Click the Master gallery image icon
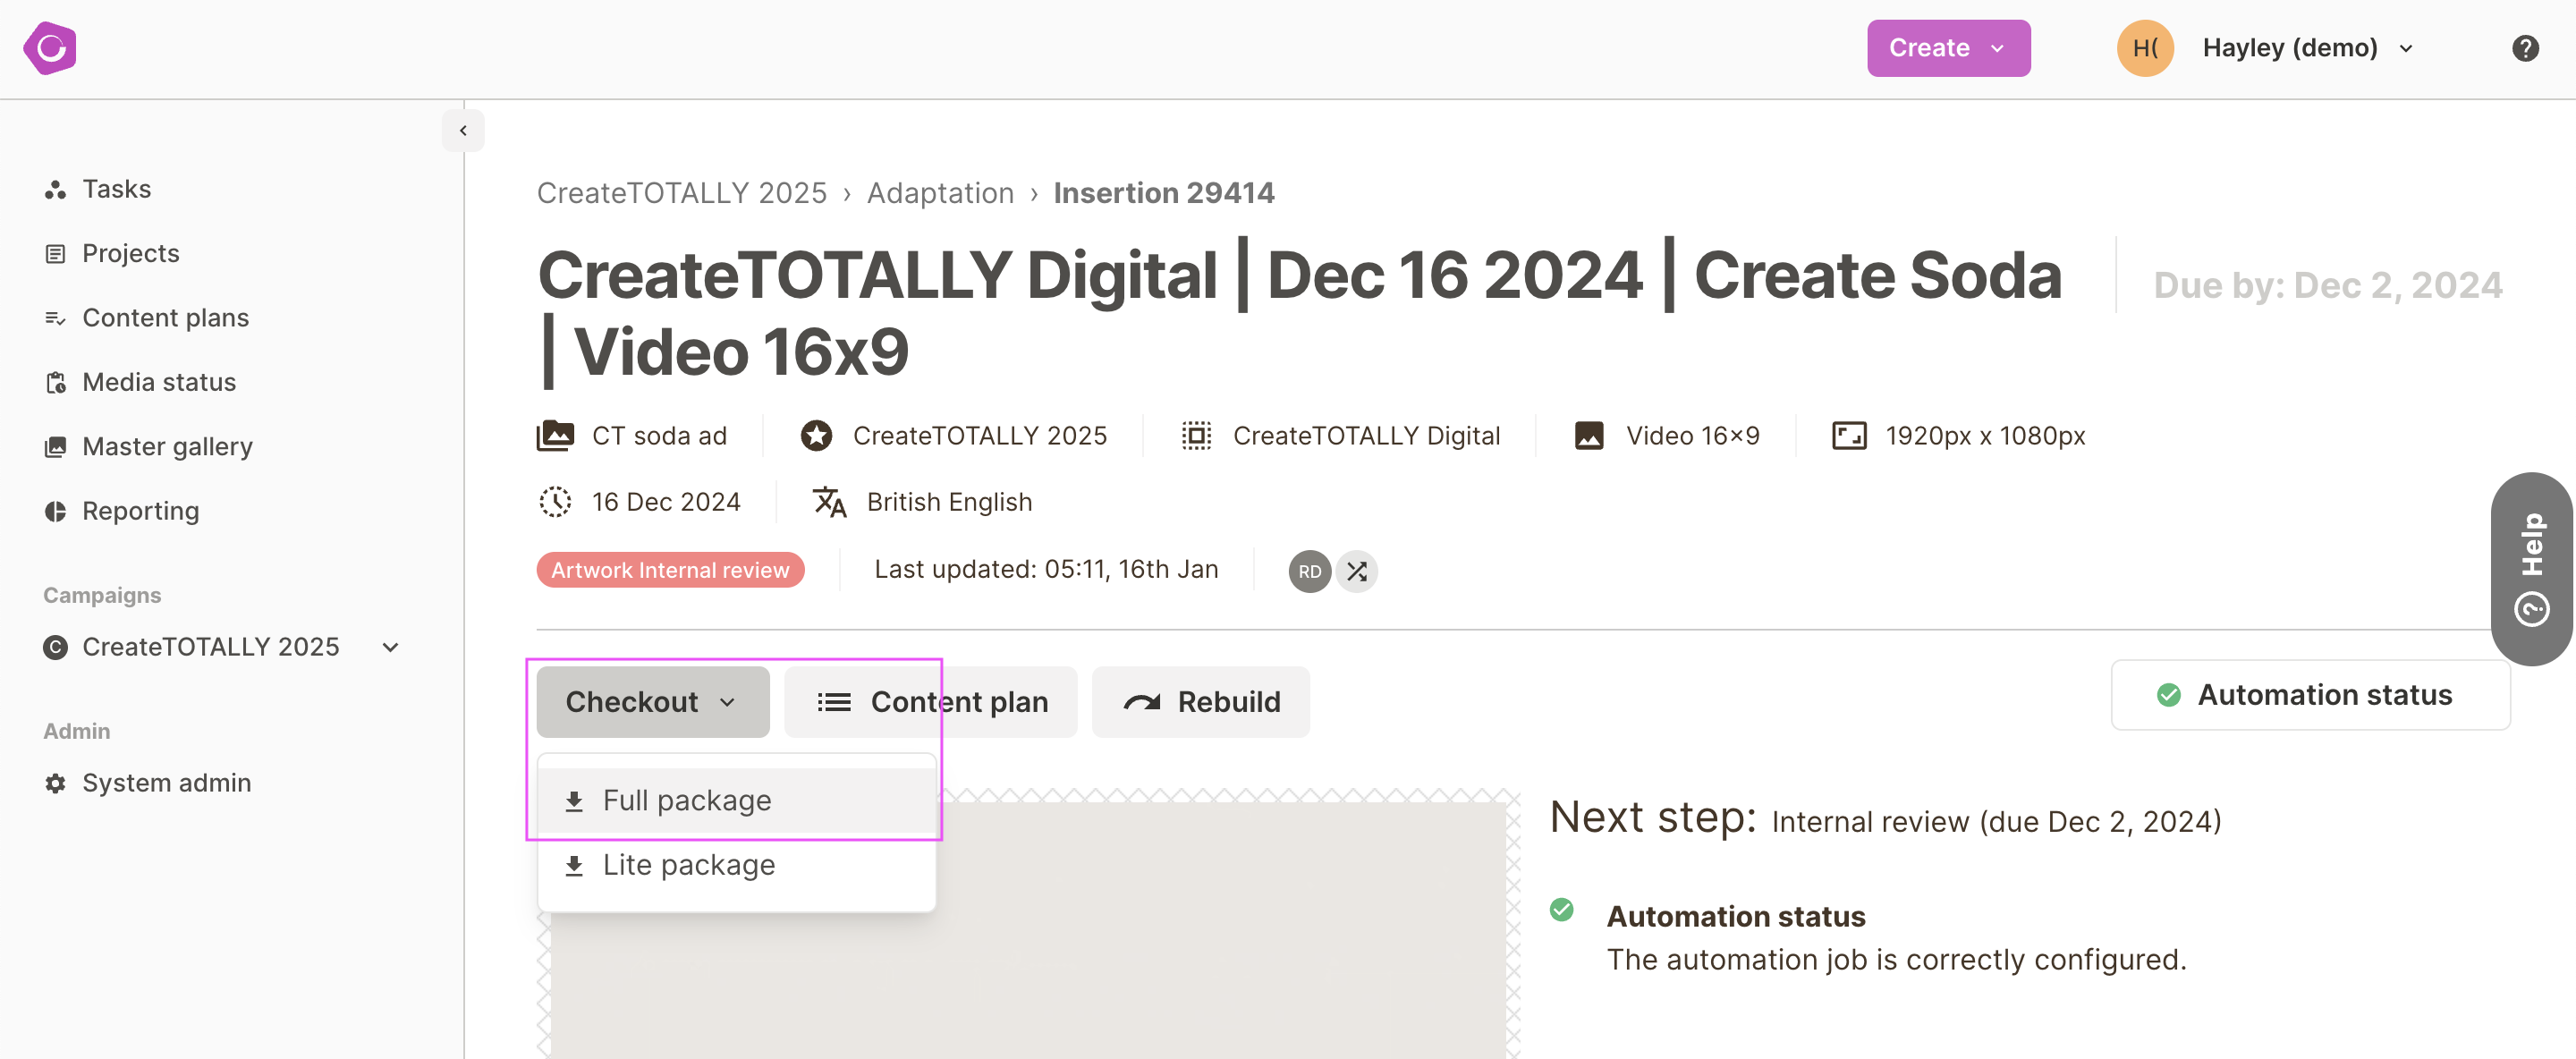 (55, 447)
